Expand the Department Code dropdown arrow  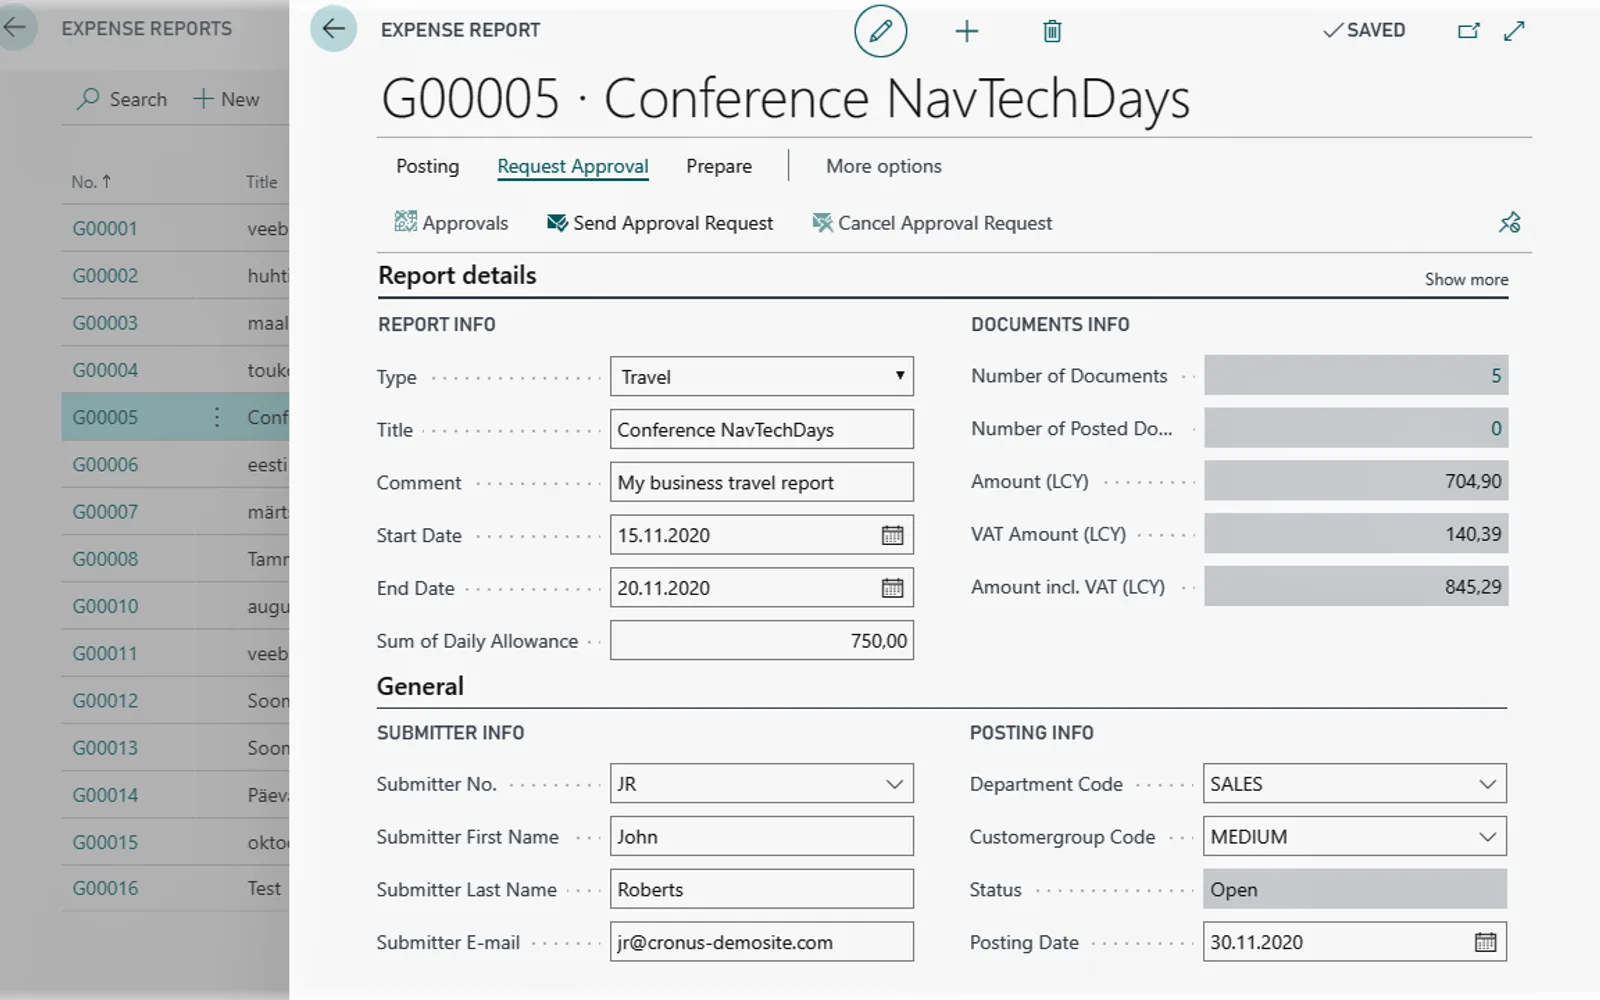point(1487,784)
